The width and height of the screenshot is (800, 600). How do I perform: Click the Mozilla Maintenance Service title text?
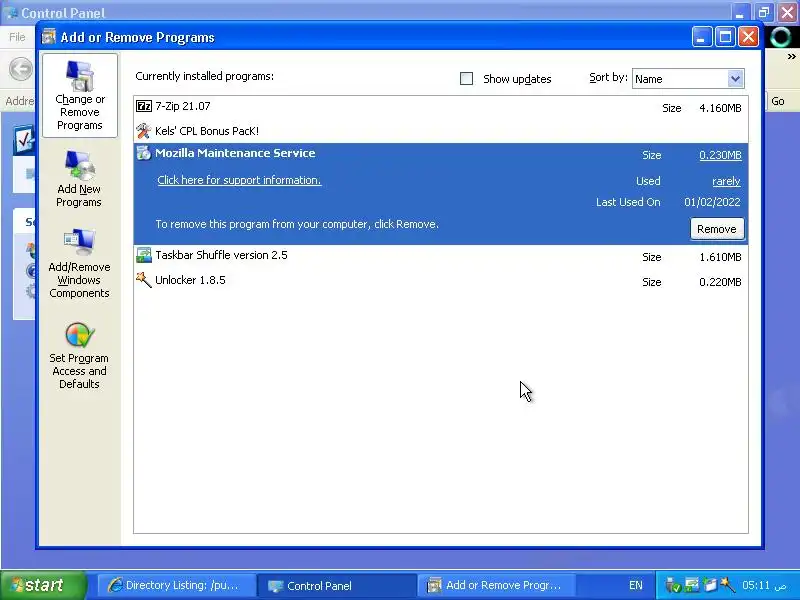(235, 153)
